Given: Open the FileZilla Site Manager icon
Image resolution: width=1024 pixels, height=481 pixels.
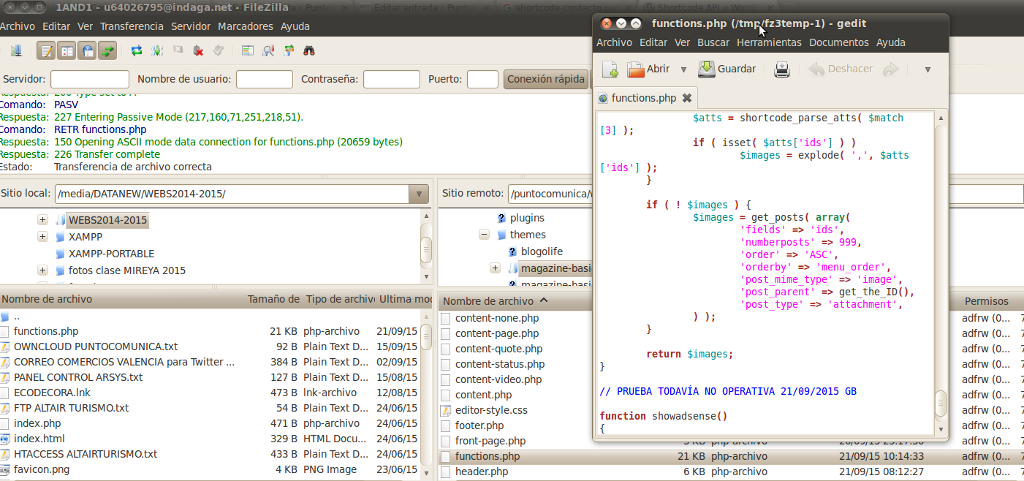Looking at the screenshot, I should tap(17, 50).
